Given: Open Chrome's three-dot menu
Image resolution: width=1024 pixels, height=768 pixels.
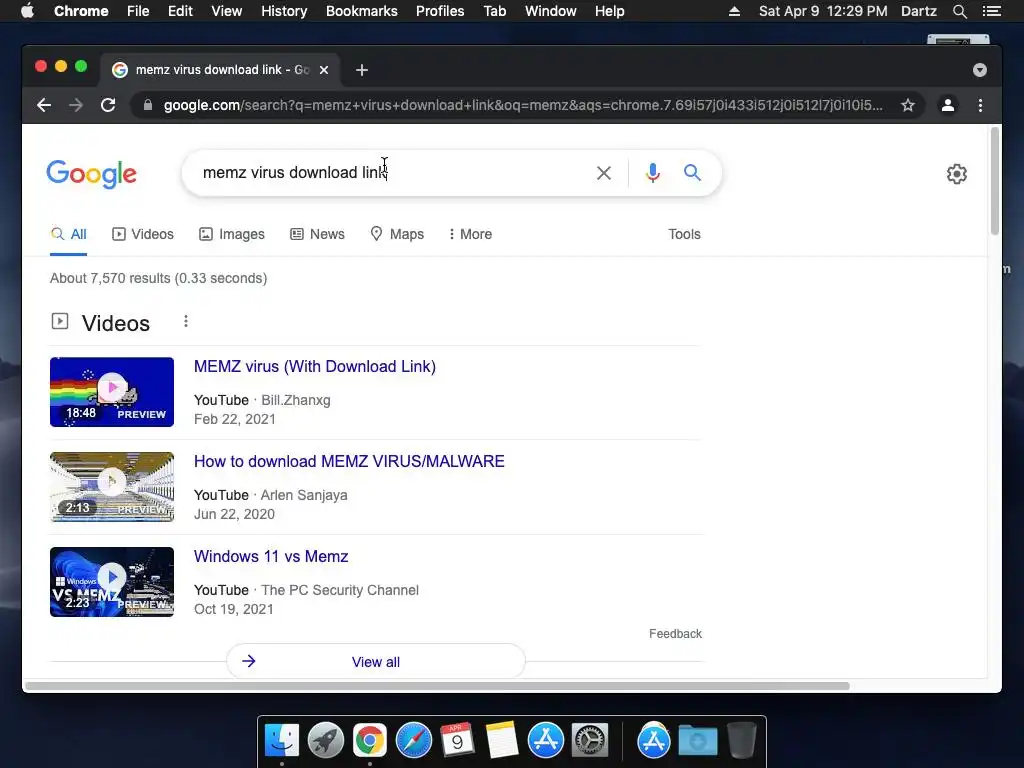Looking at the screenshot, I should [980, 105].
